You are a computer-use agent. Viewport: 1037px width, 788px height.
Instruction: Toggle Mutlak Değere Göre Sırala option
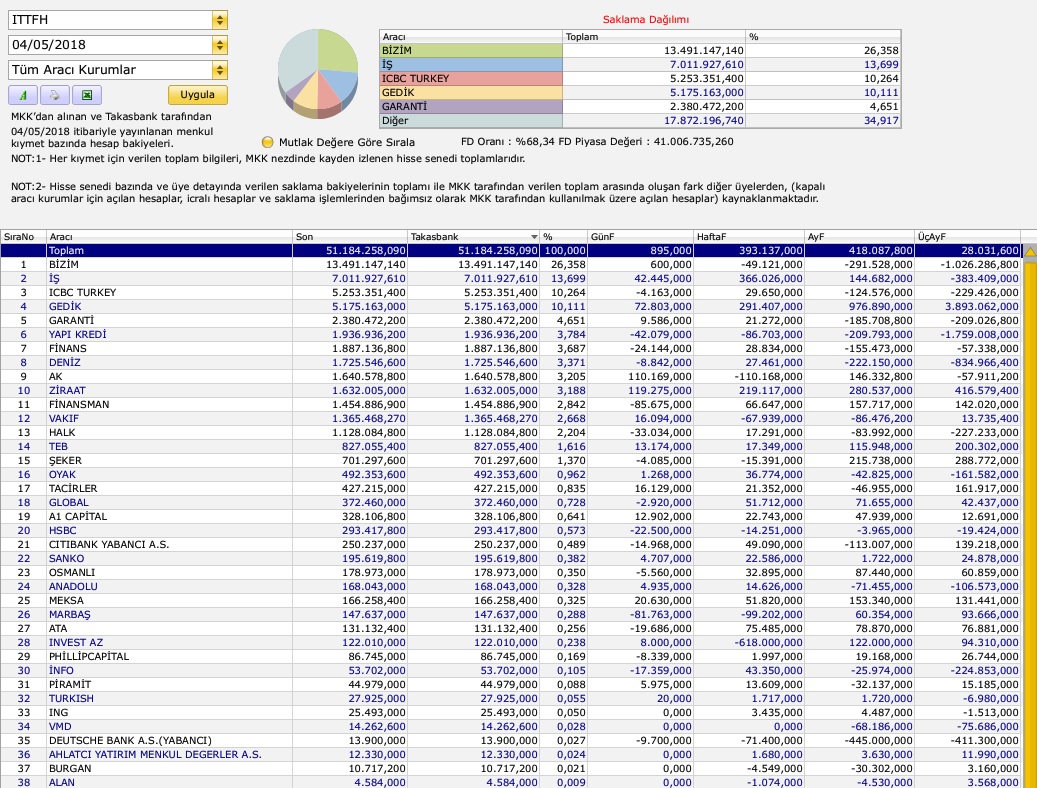point(267,142)
